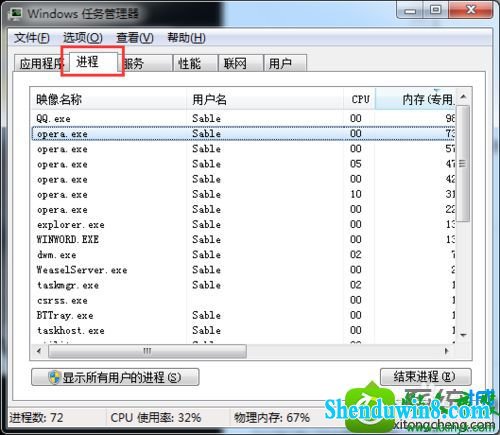Click 进程数: 72 in status bar
Viewport: 500px width, 435px height.
36,417
